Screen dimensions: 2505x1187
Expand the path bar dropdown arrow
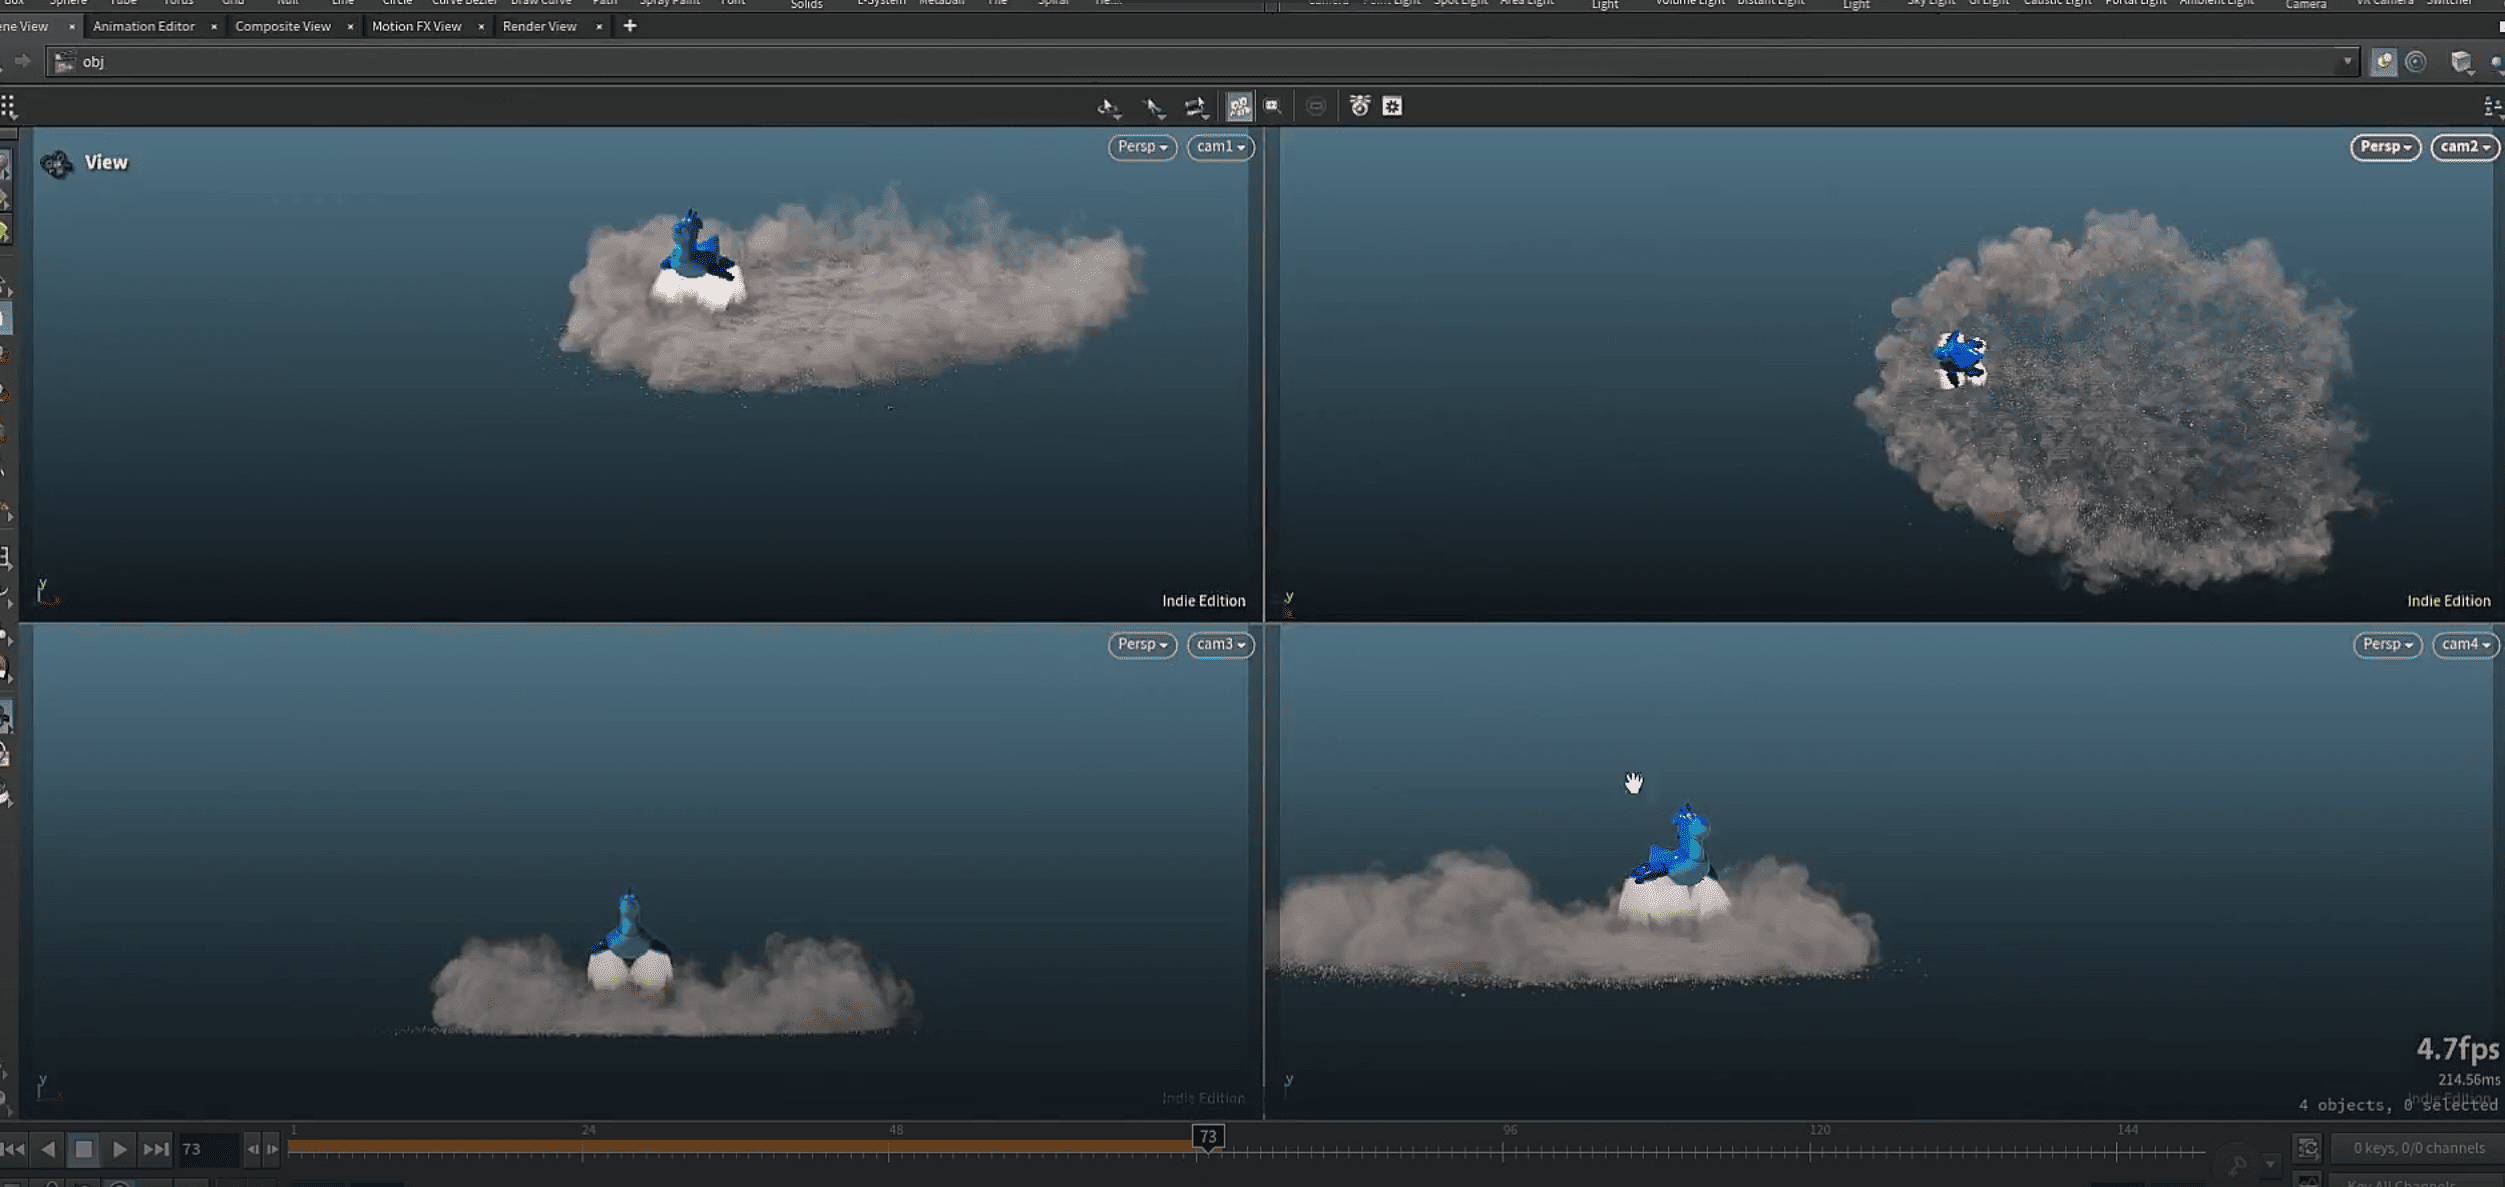(2347, 62)
